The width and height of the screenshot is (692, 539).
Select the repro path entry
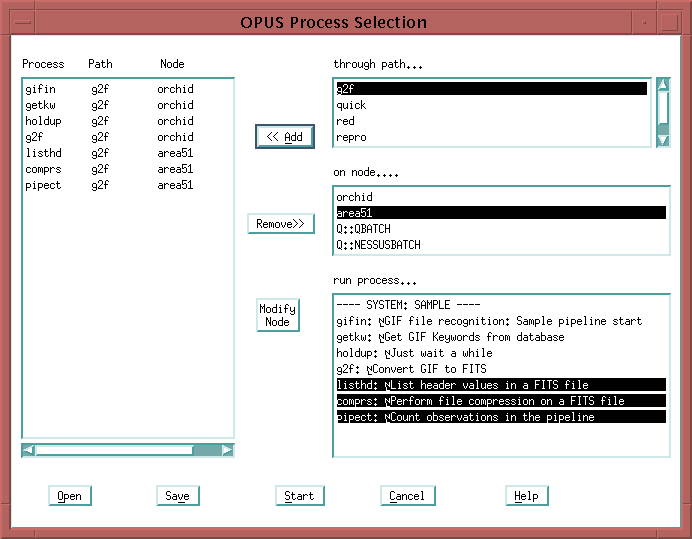352,137
